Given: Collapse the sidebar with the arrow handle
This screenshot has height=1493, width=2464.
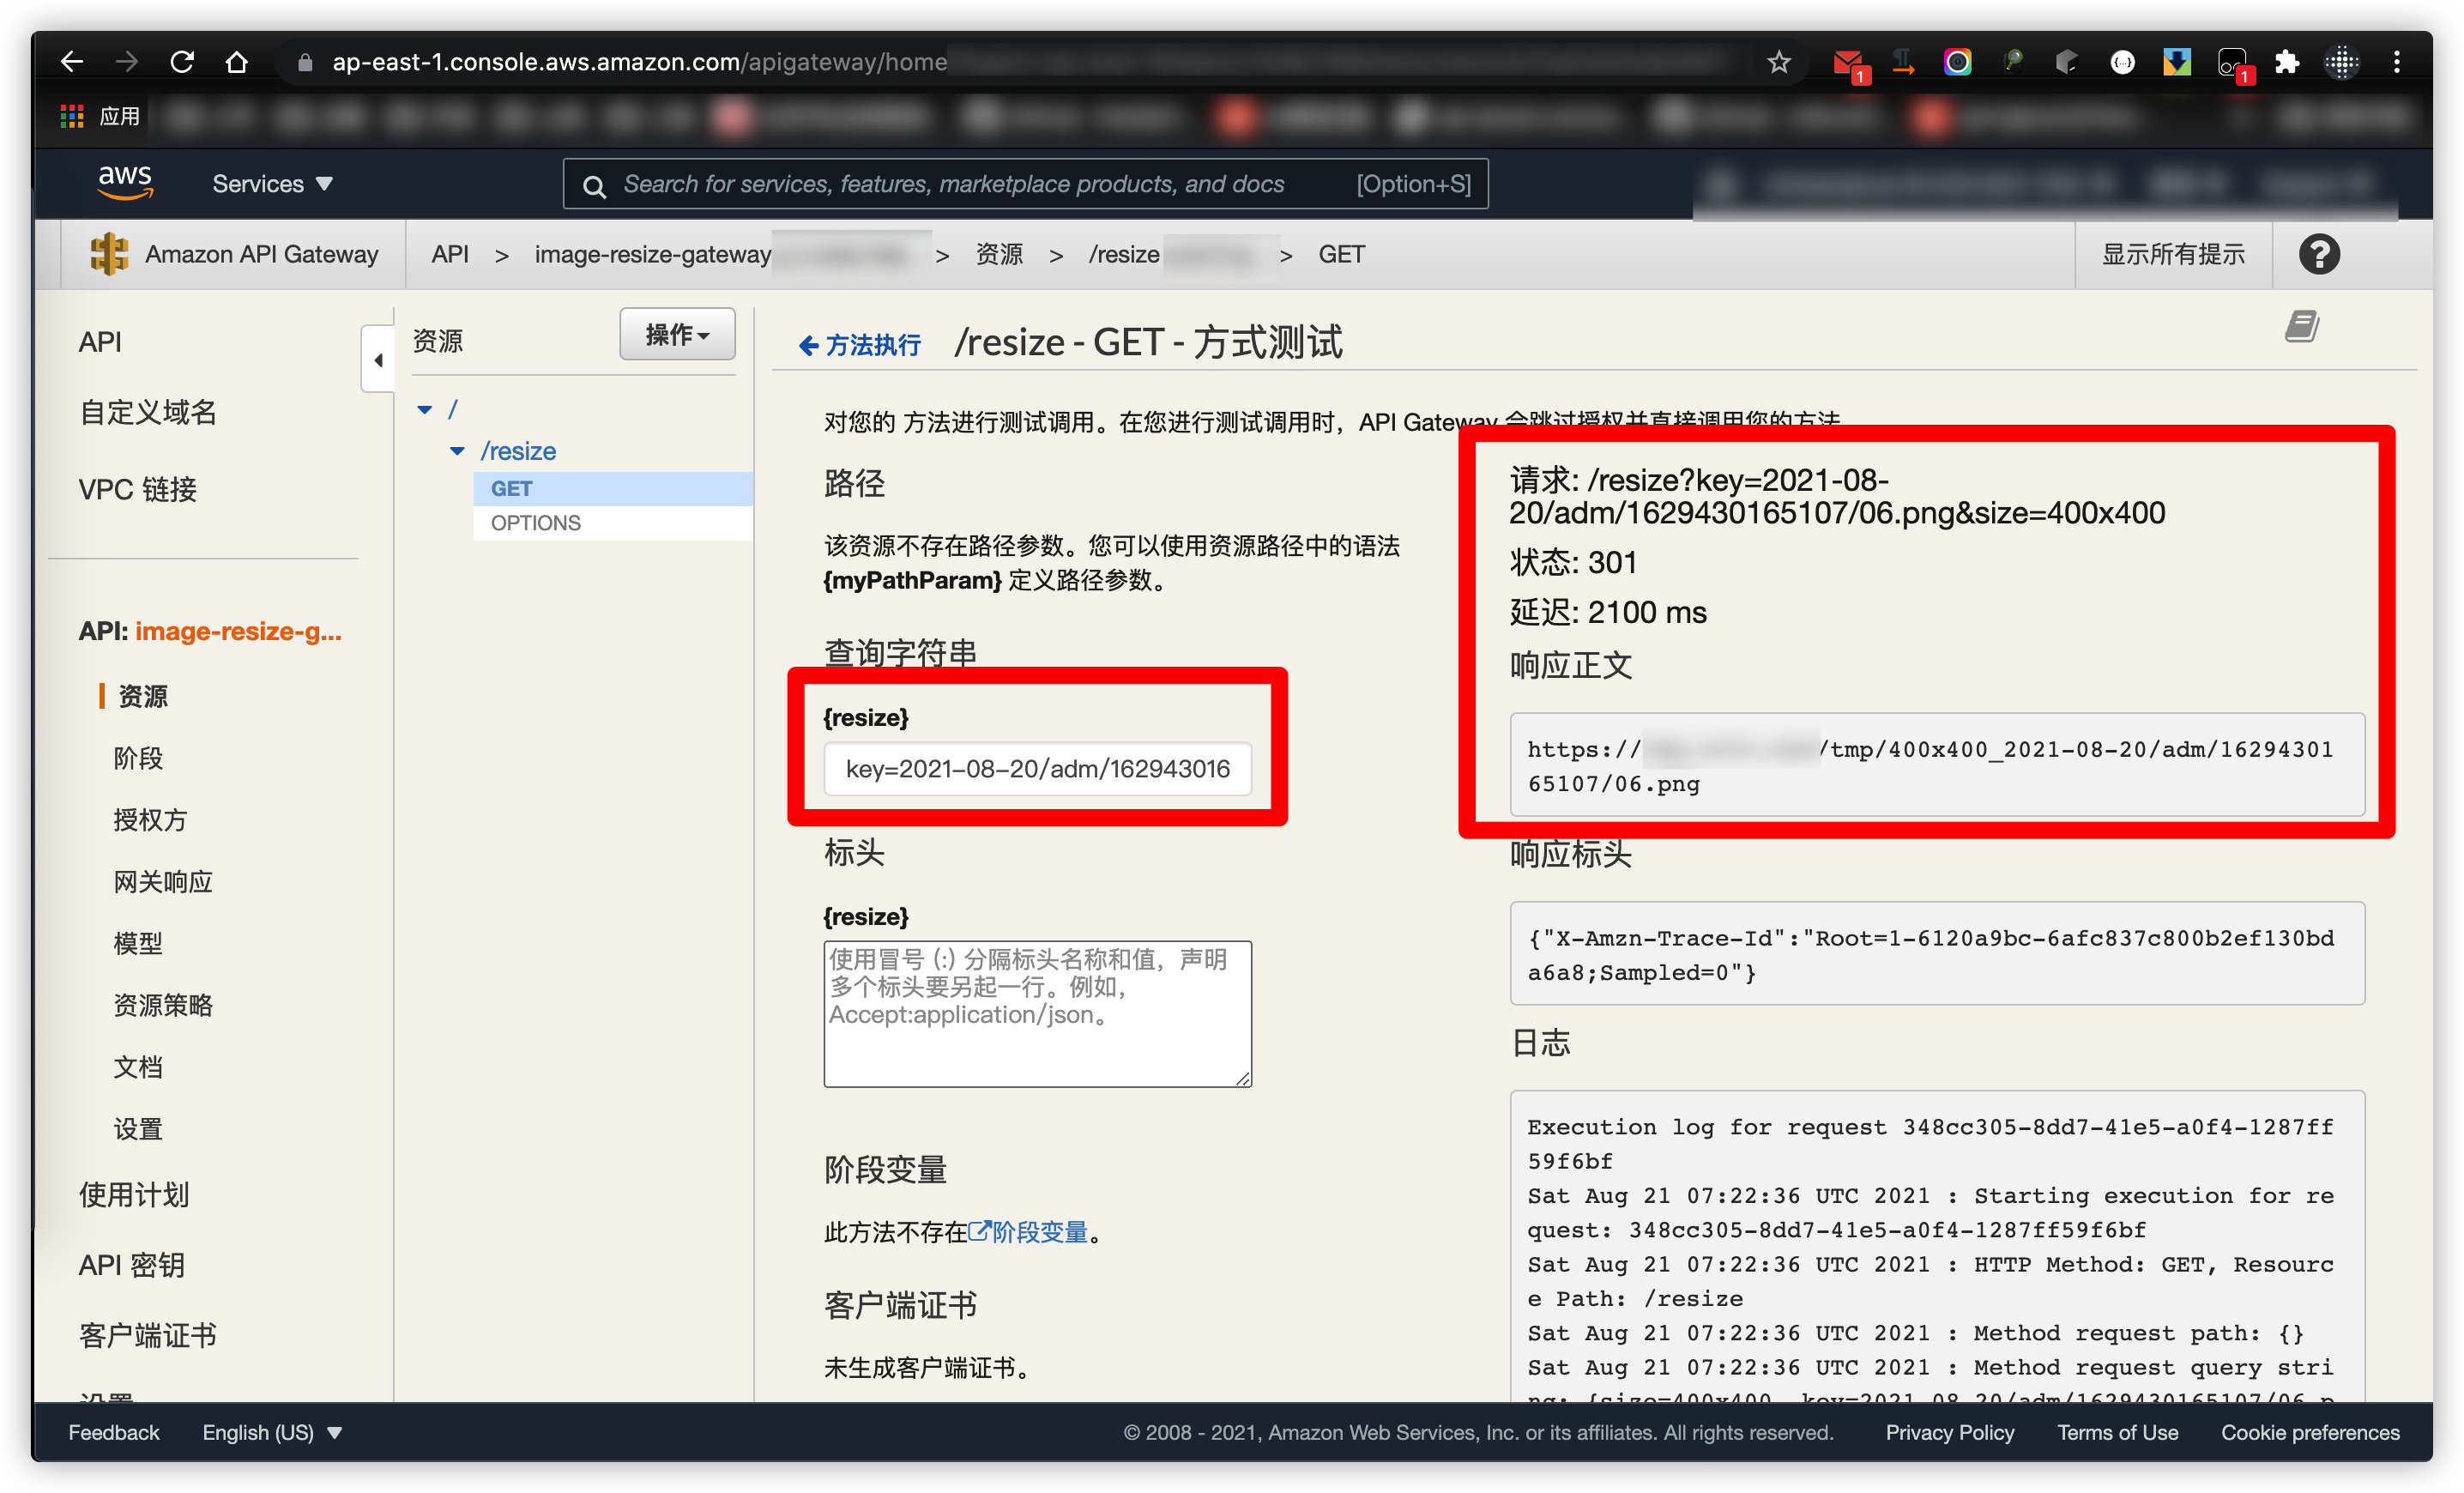Looking at the screenshot, I should coord(378,360).
